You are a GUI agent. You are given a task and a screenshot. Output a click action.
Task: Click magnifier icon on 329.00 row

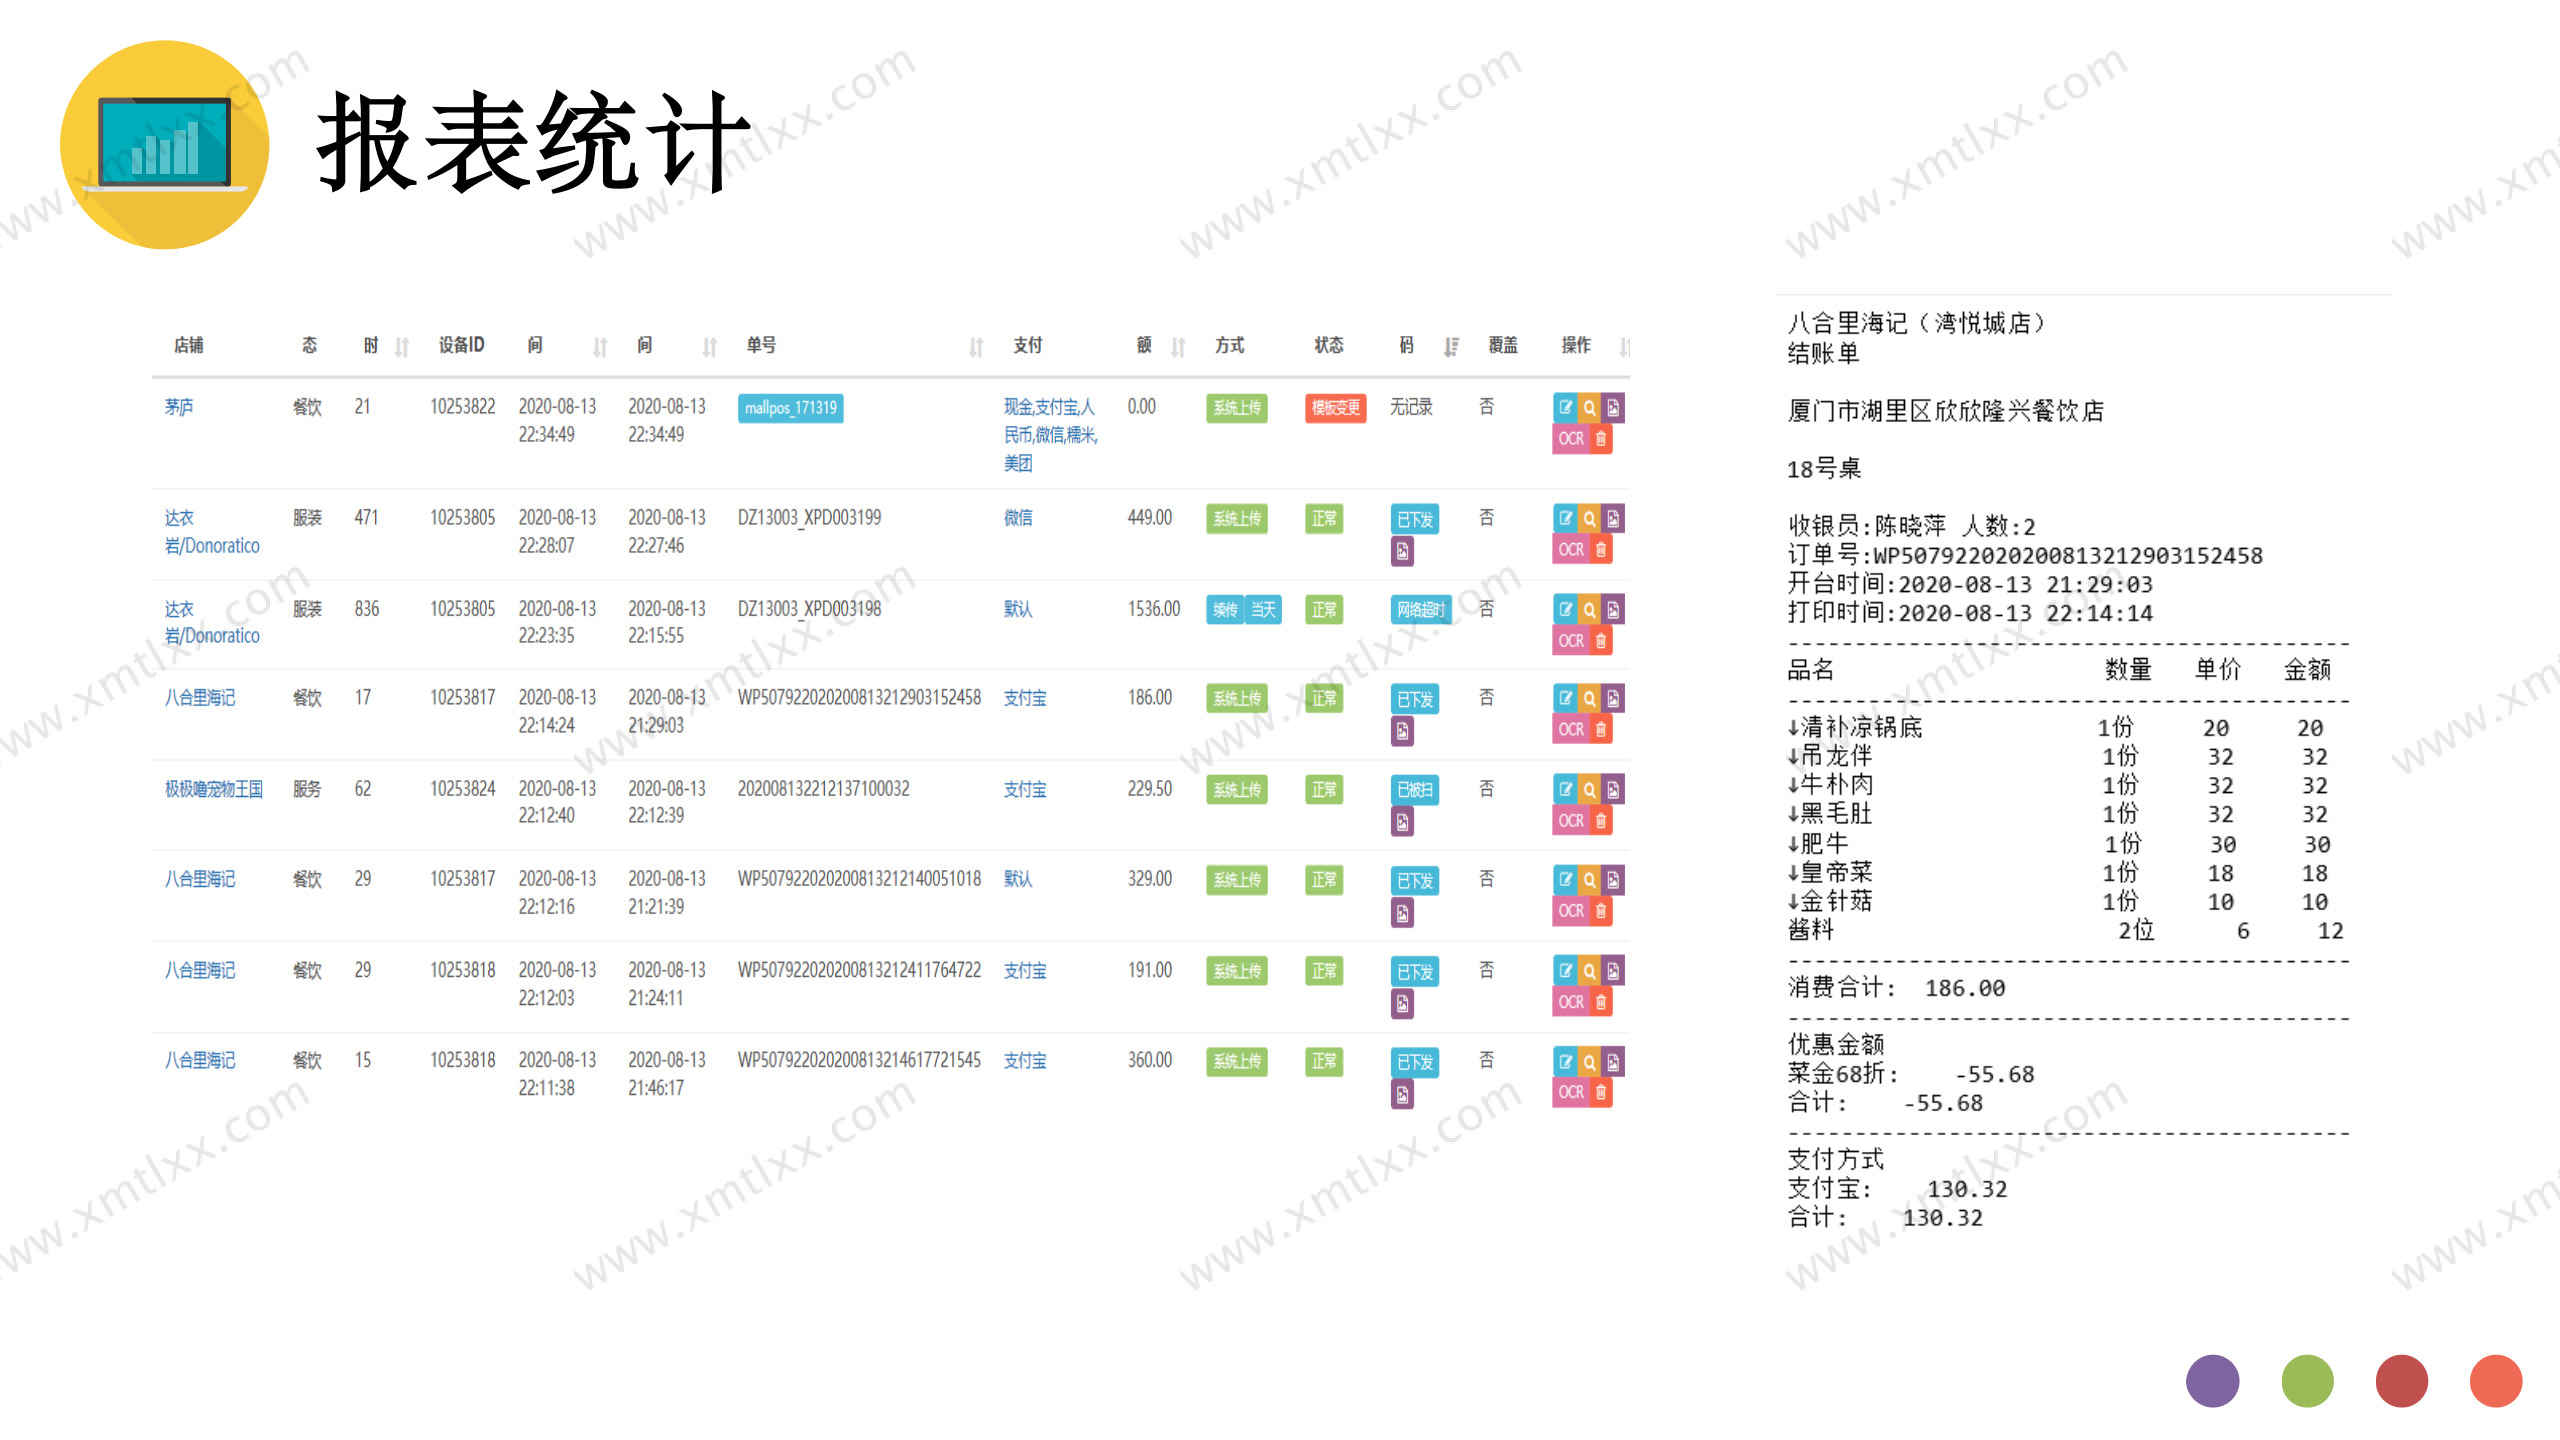coord(1589,879)
